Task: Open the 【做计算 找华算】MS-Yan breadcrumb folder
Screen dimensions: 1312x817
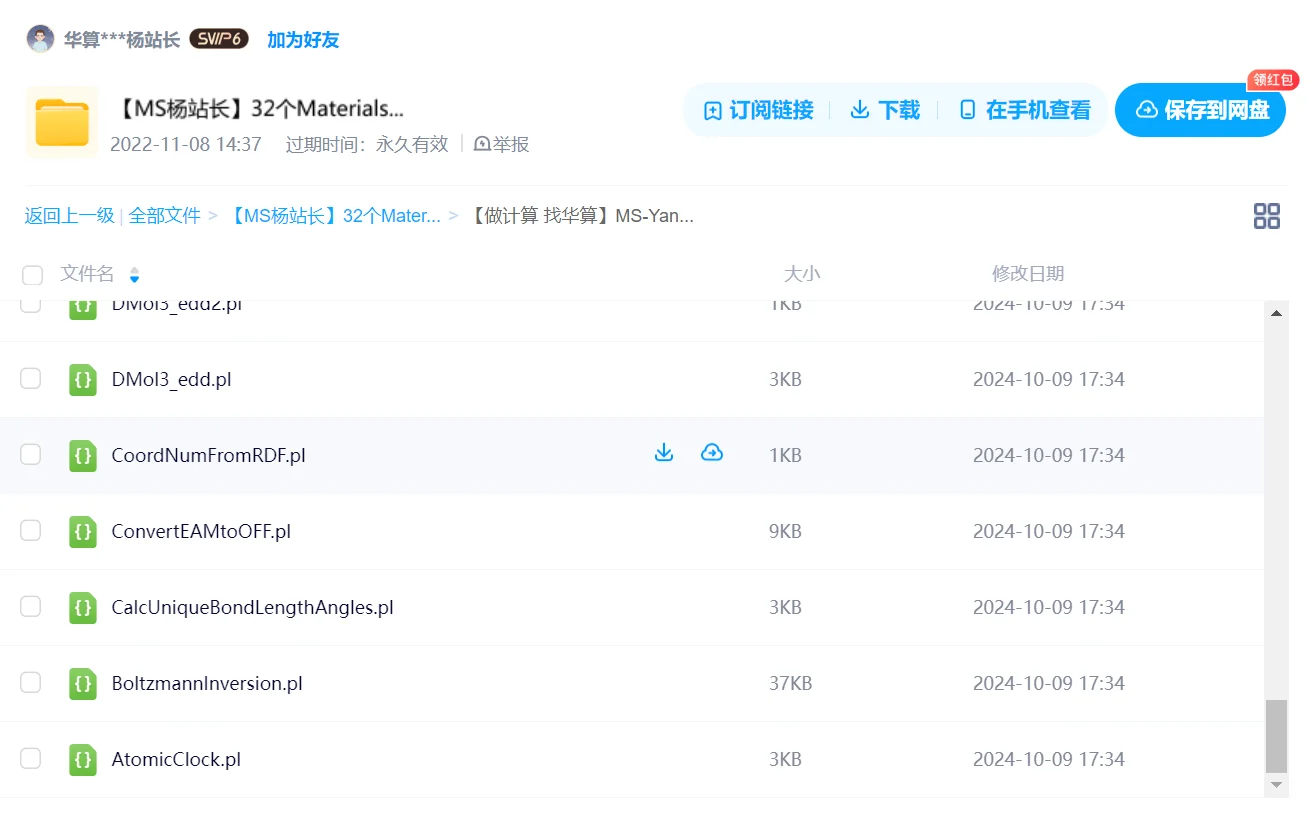Action: click(x=571, y=215)
